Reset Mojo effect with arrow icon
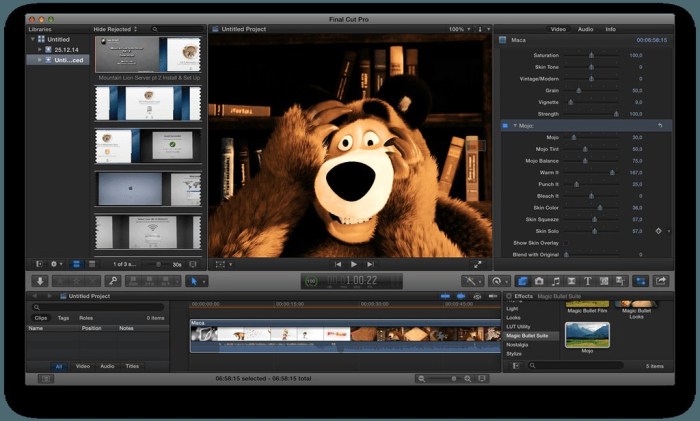Screen dimensions: 700x421 click(x=660, y=125)
